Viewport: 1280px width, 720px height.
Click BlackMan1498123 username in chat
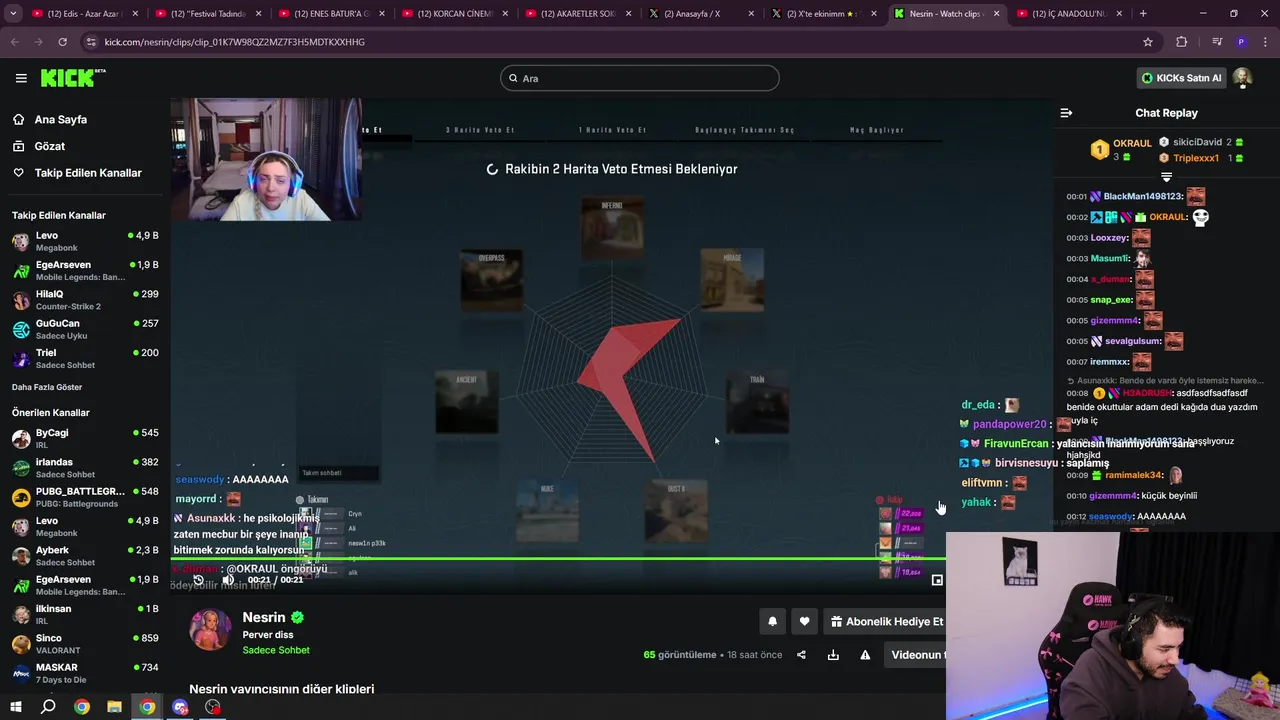[1143, 197]
